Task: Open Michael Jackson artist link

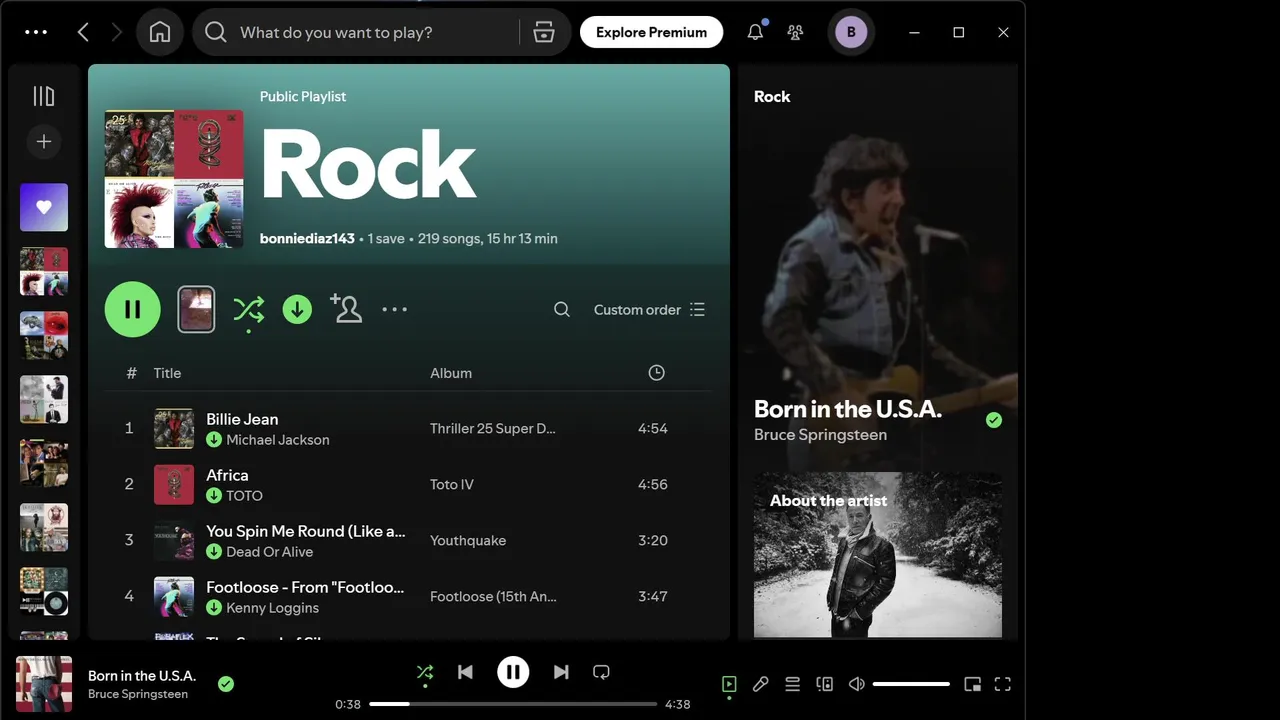Action: click(278, 440)
